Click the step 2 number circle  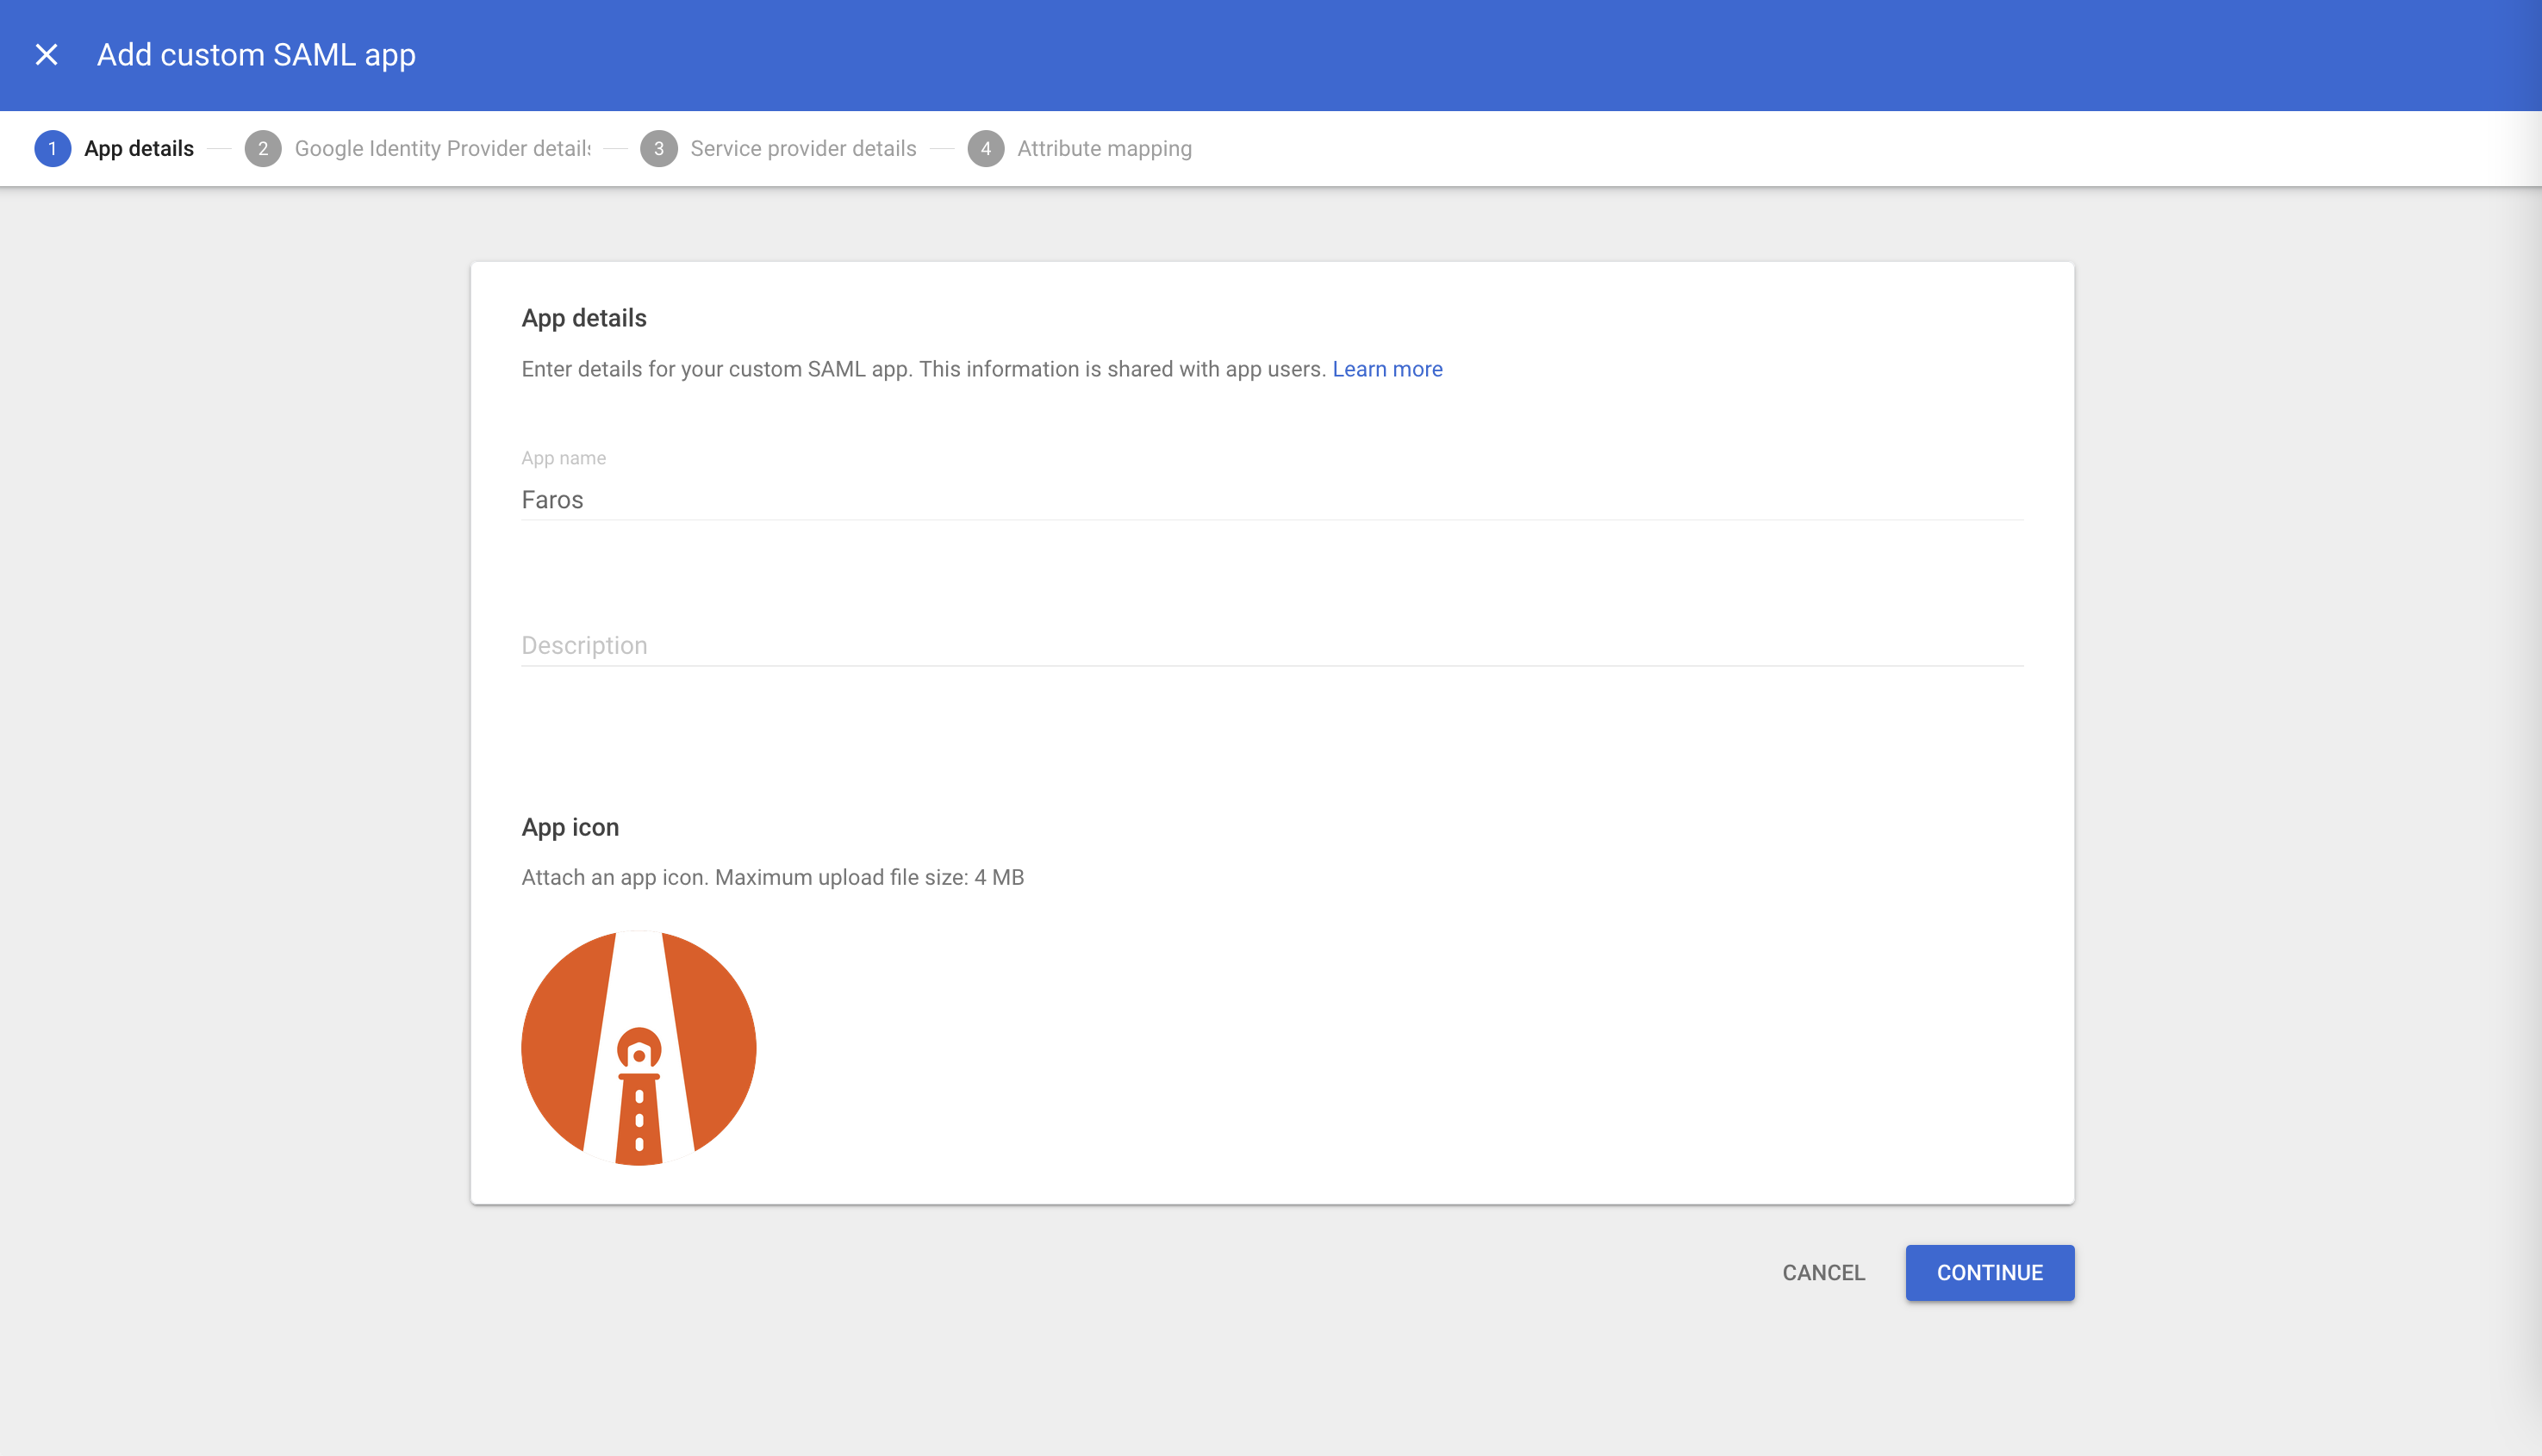[x=263, y=149]
